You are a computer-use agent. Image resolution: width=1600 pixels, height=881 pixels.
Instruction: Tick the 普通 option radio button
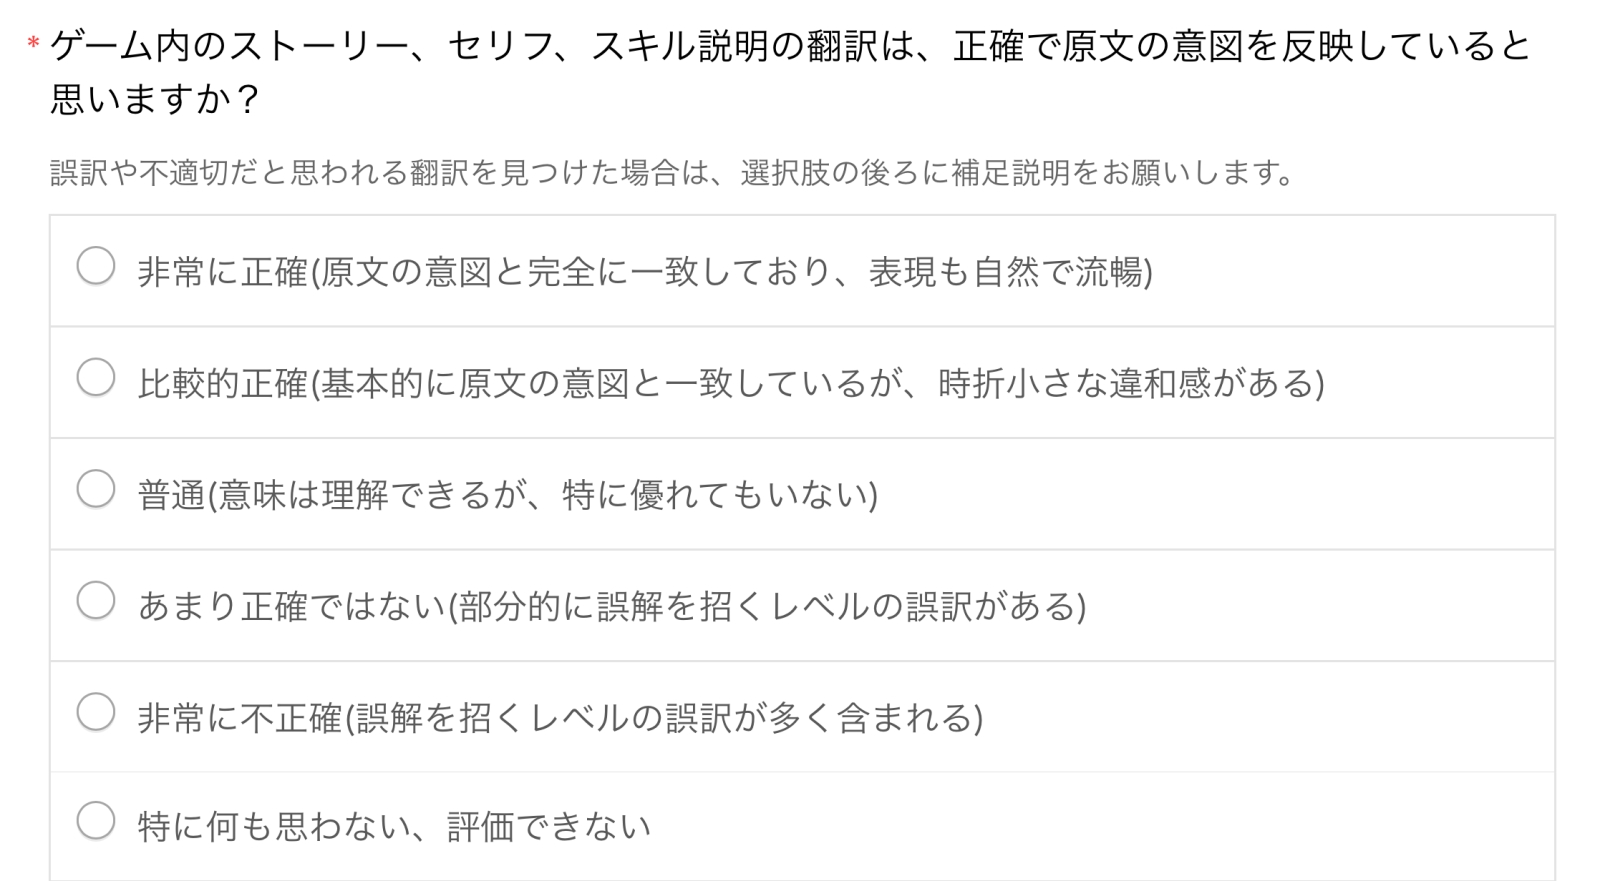(x=96, y=490)
